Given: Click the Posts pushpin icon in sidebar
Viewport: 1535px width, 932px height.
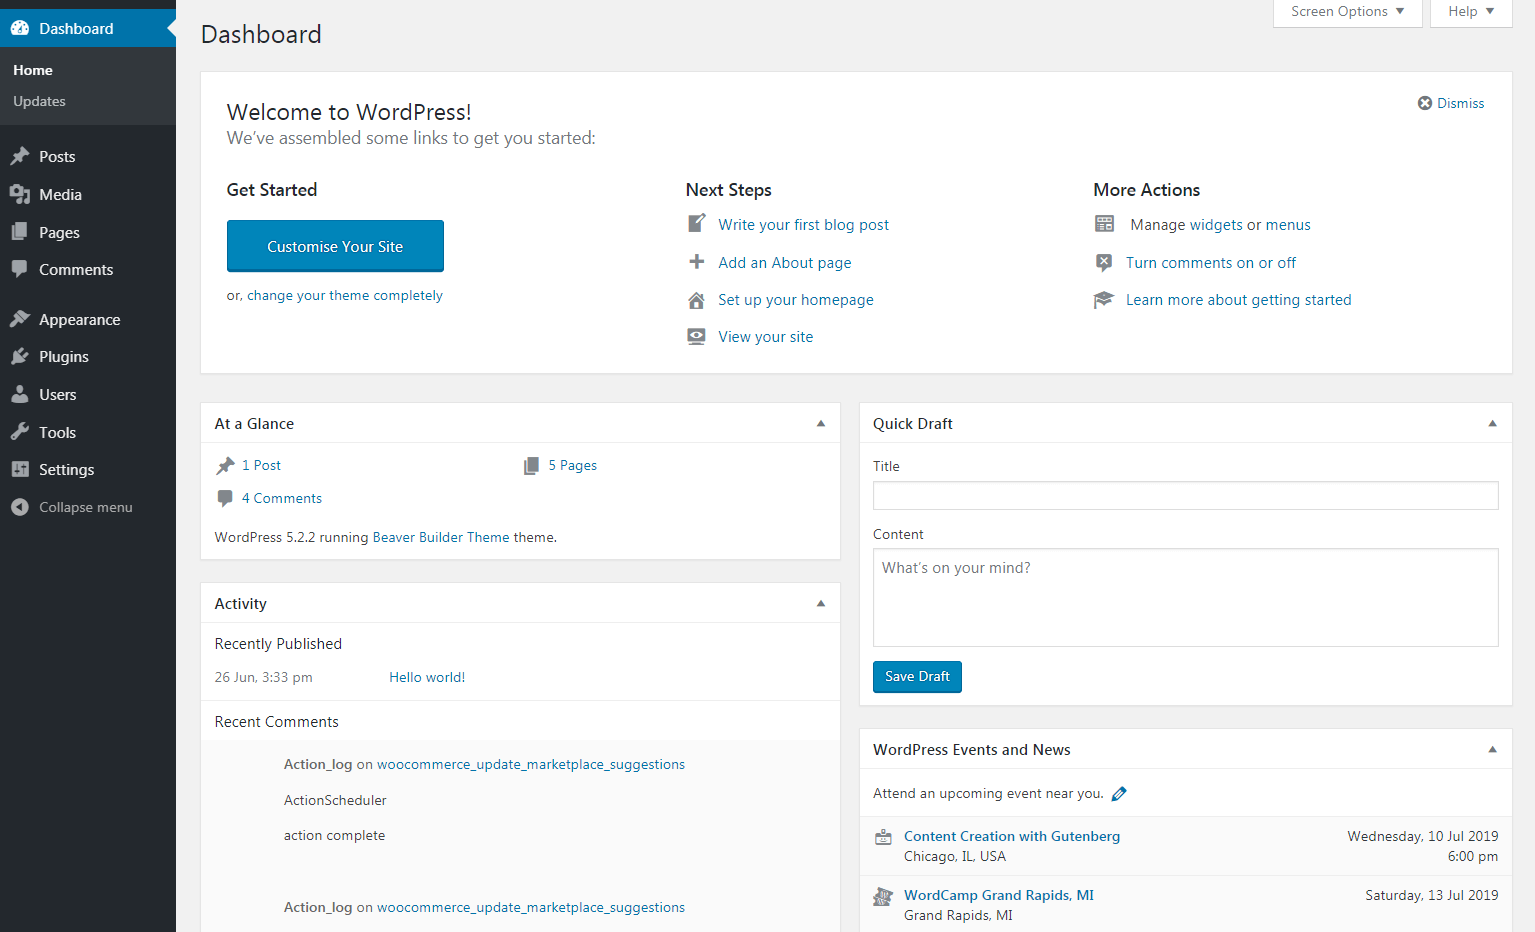Looking at the screenshot, I should pos(20,156).
